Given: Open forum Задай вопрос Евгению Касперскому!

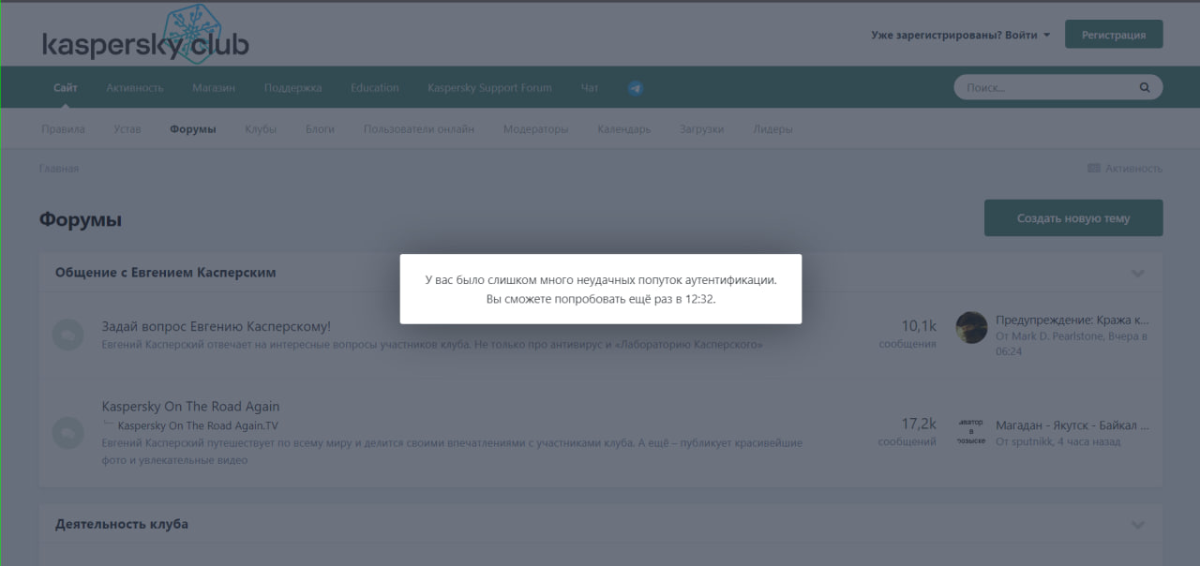Looking at the screenshot, I should [x=216, y=326].
